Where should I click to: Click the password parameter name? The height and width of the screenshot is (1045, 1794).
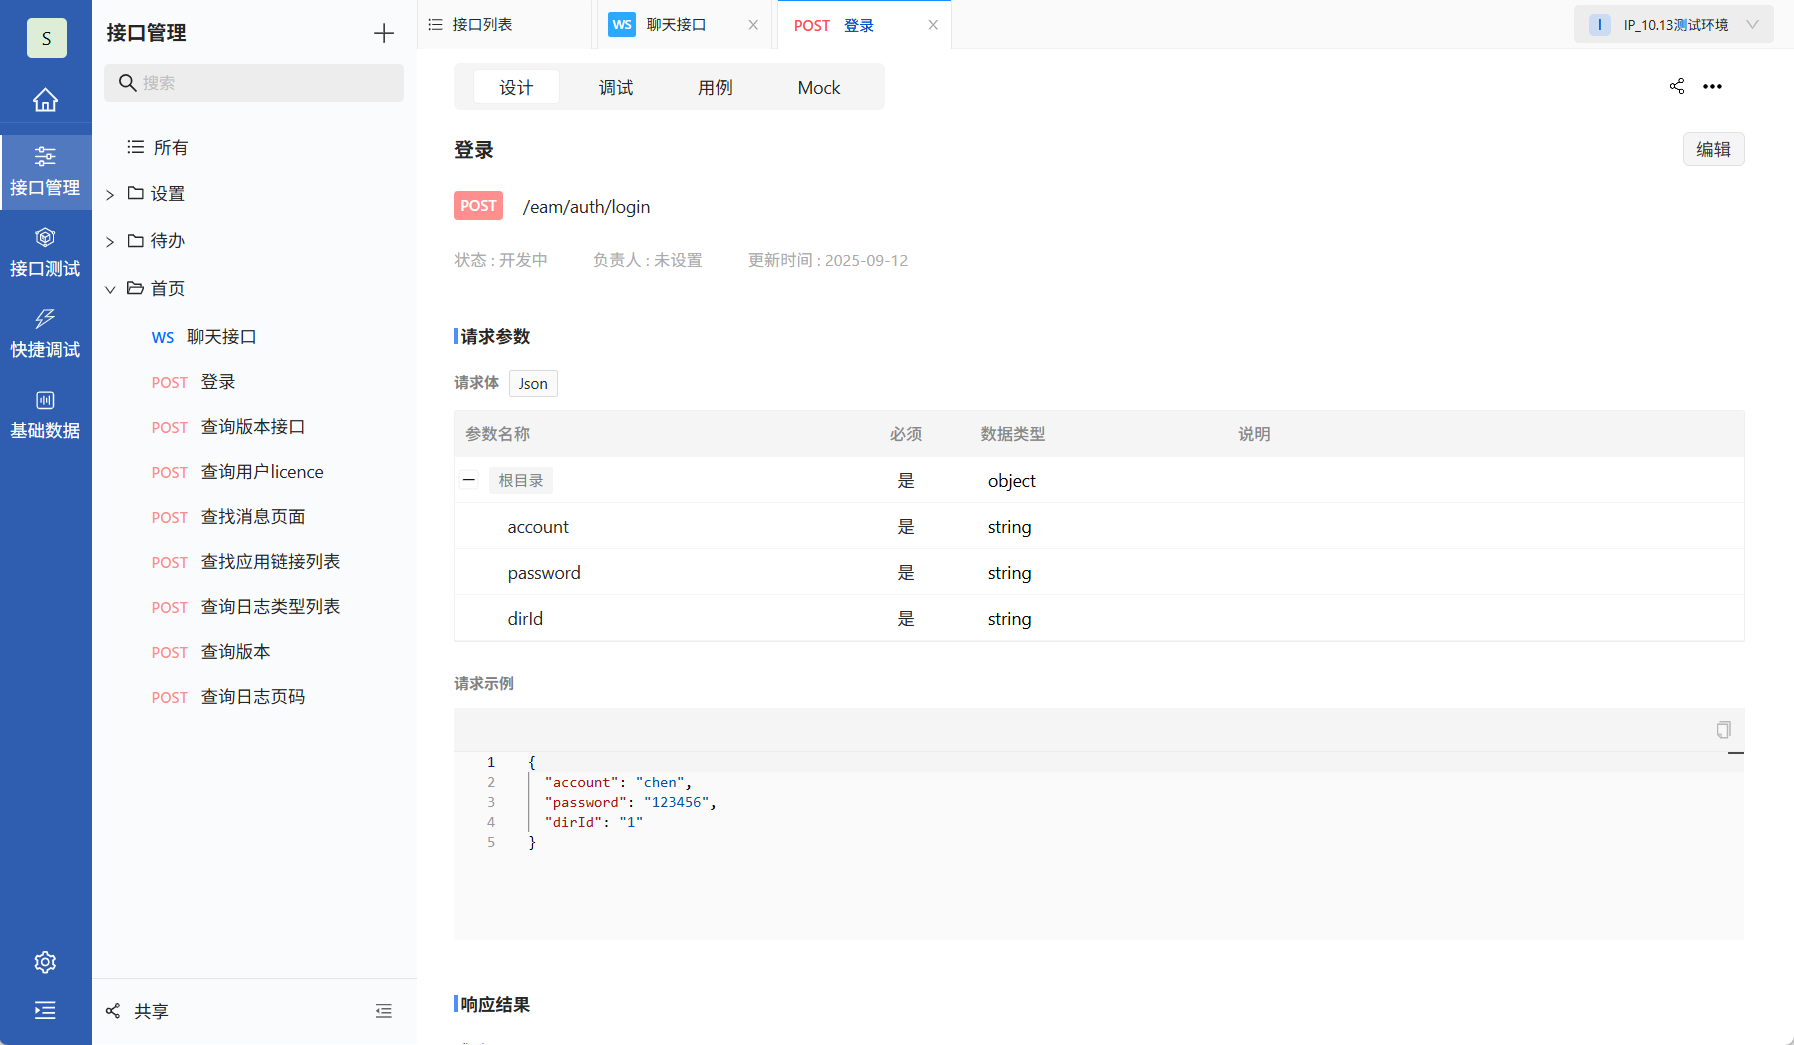pos(544,573)
